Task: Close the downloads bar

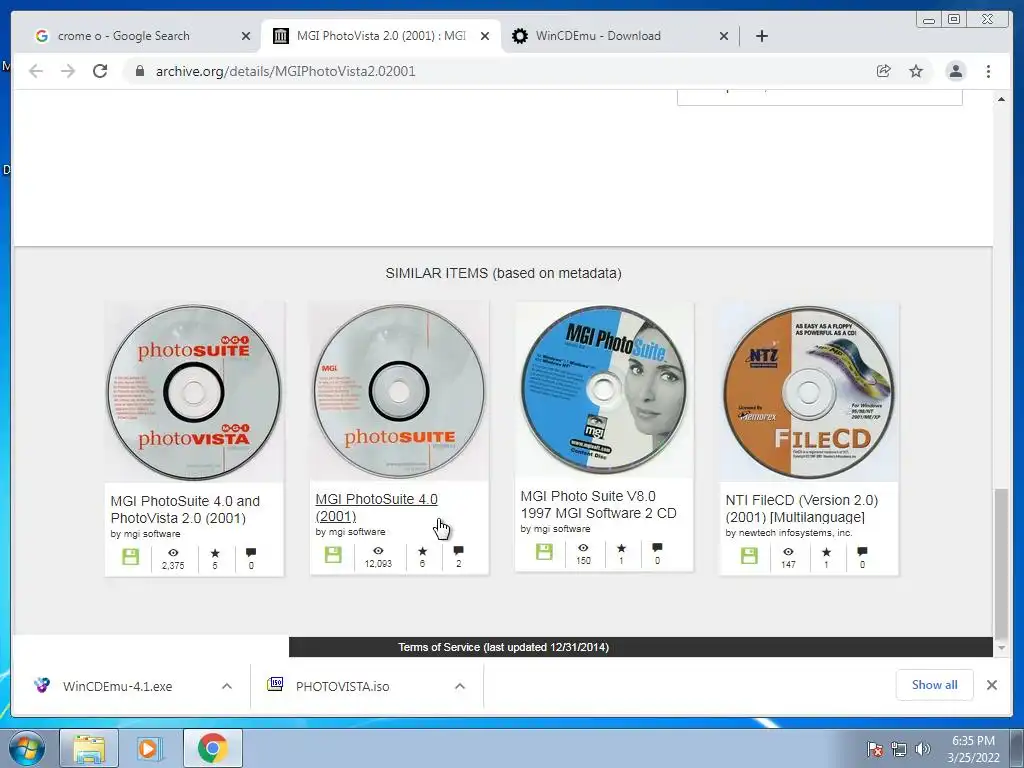Action: 992,685
